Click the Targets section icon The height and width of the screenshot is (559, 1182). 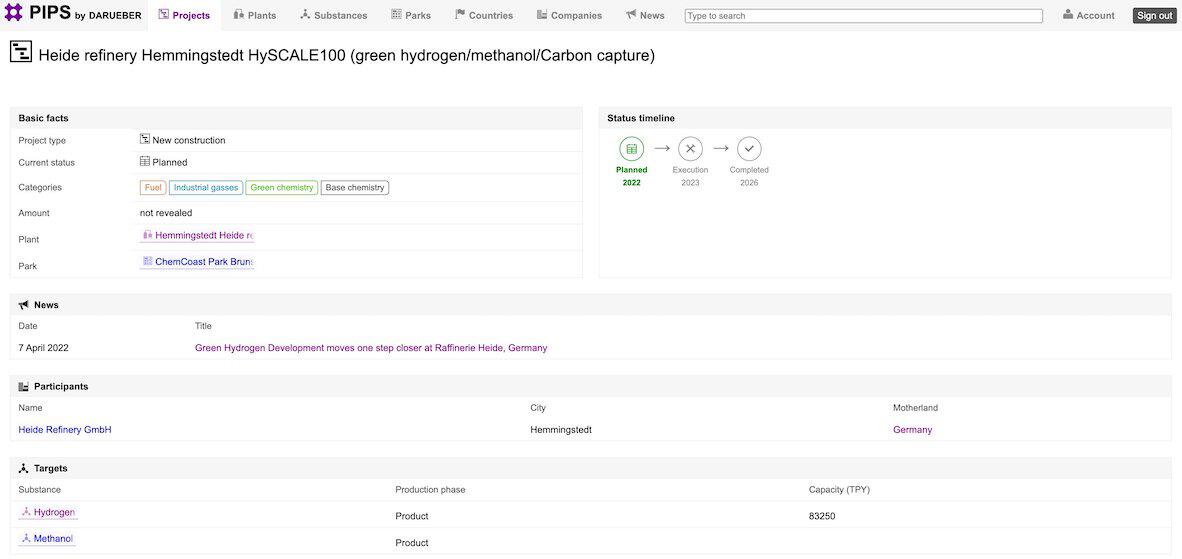23,469
